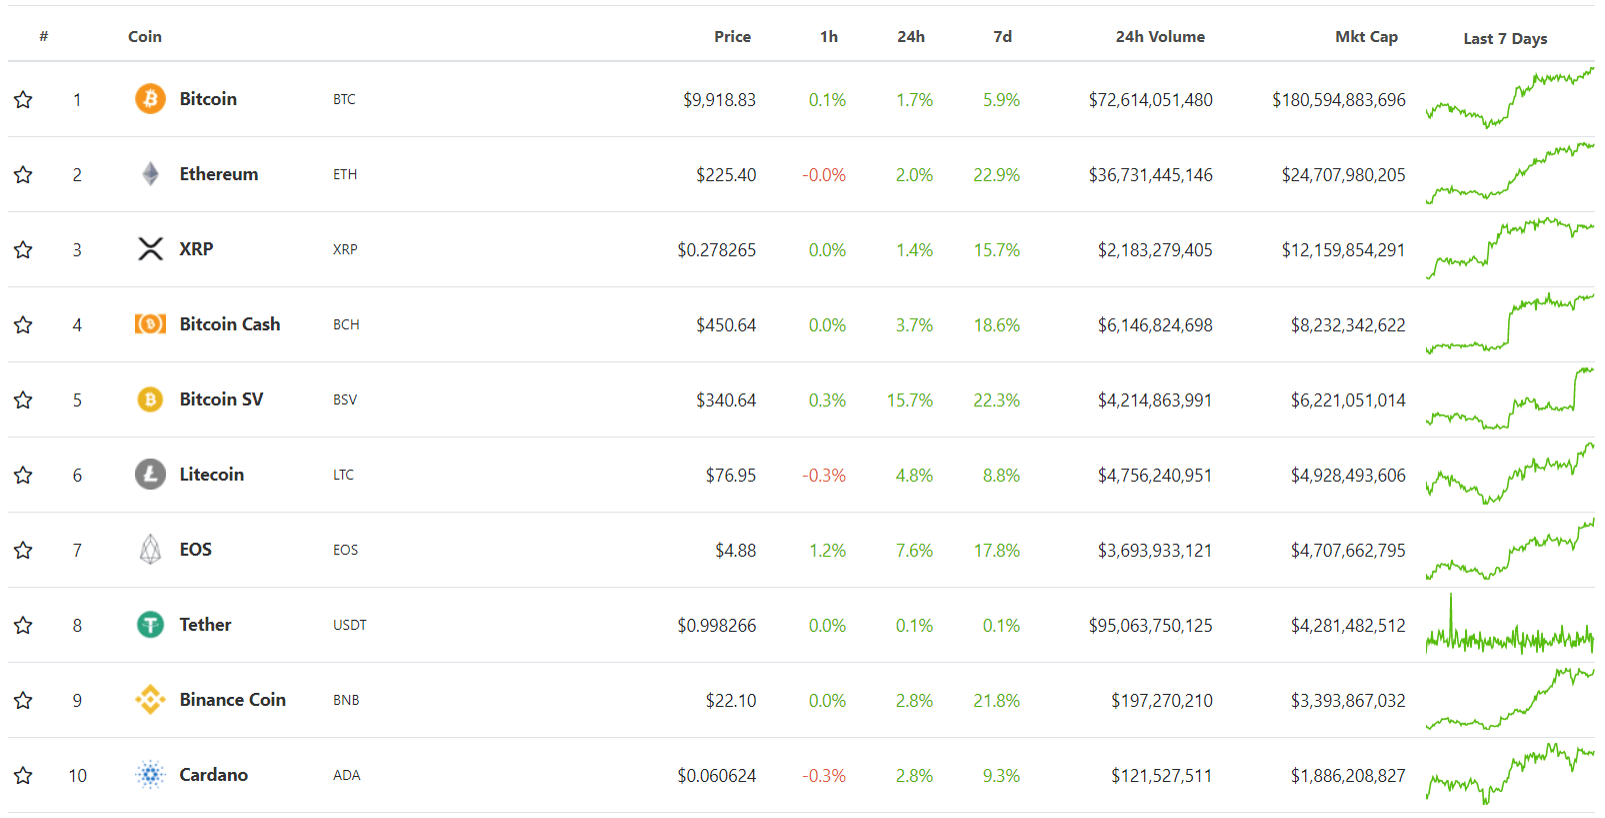Click Tether 24h volume $95,063,750,125
The width and height of the screenshot is (1605, 818).
tap(1150, 626)
